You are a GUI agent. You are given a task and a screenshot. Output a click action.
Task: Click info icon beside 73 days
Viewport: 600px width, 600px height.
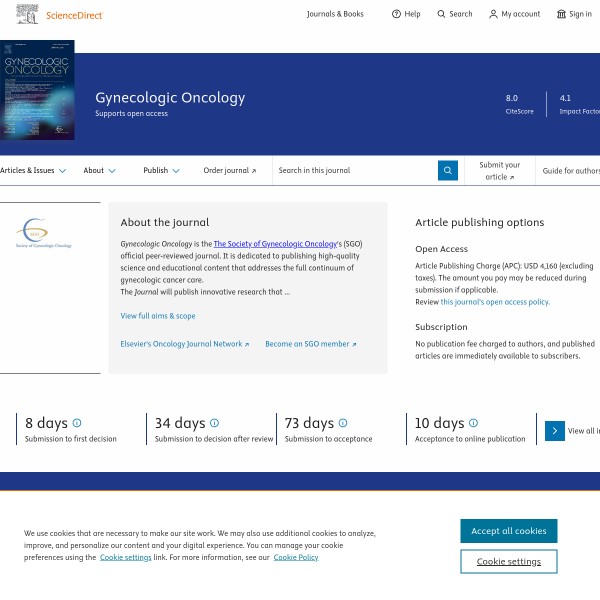click(343, 423)
